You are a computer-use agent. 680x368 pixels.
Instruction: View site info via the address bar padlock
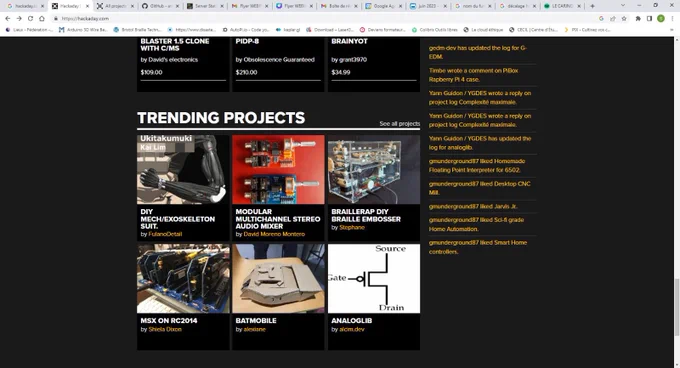coord(56,19)
